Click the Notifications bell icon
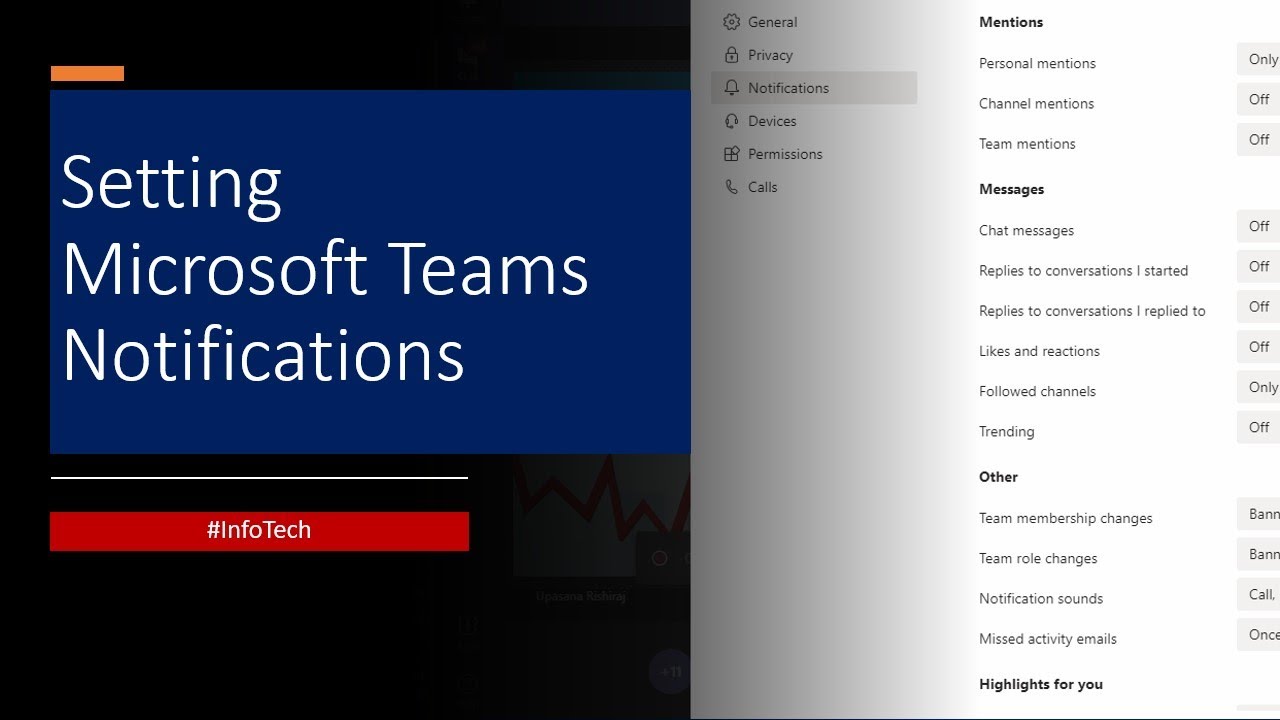This screenshot has width=1280, height=720. click(x=731, y=88)
